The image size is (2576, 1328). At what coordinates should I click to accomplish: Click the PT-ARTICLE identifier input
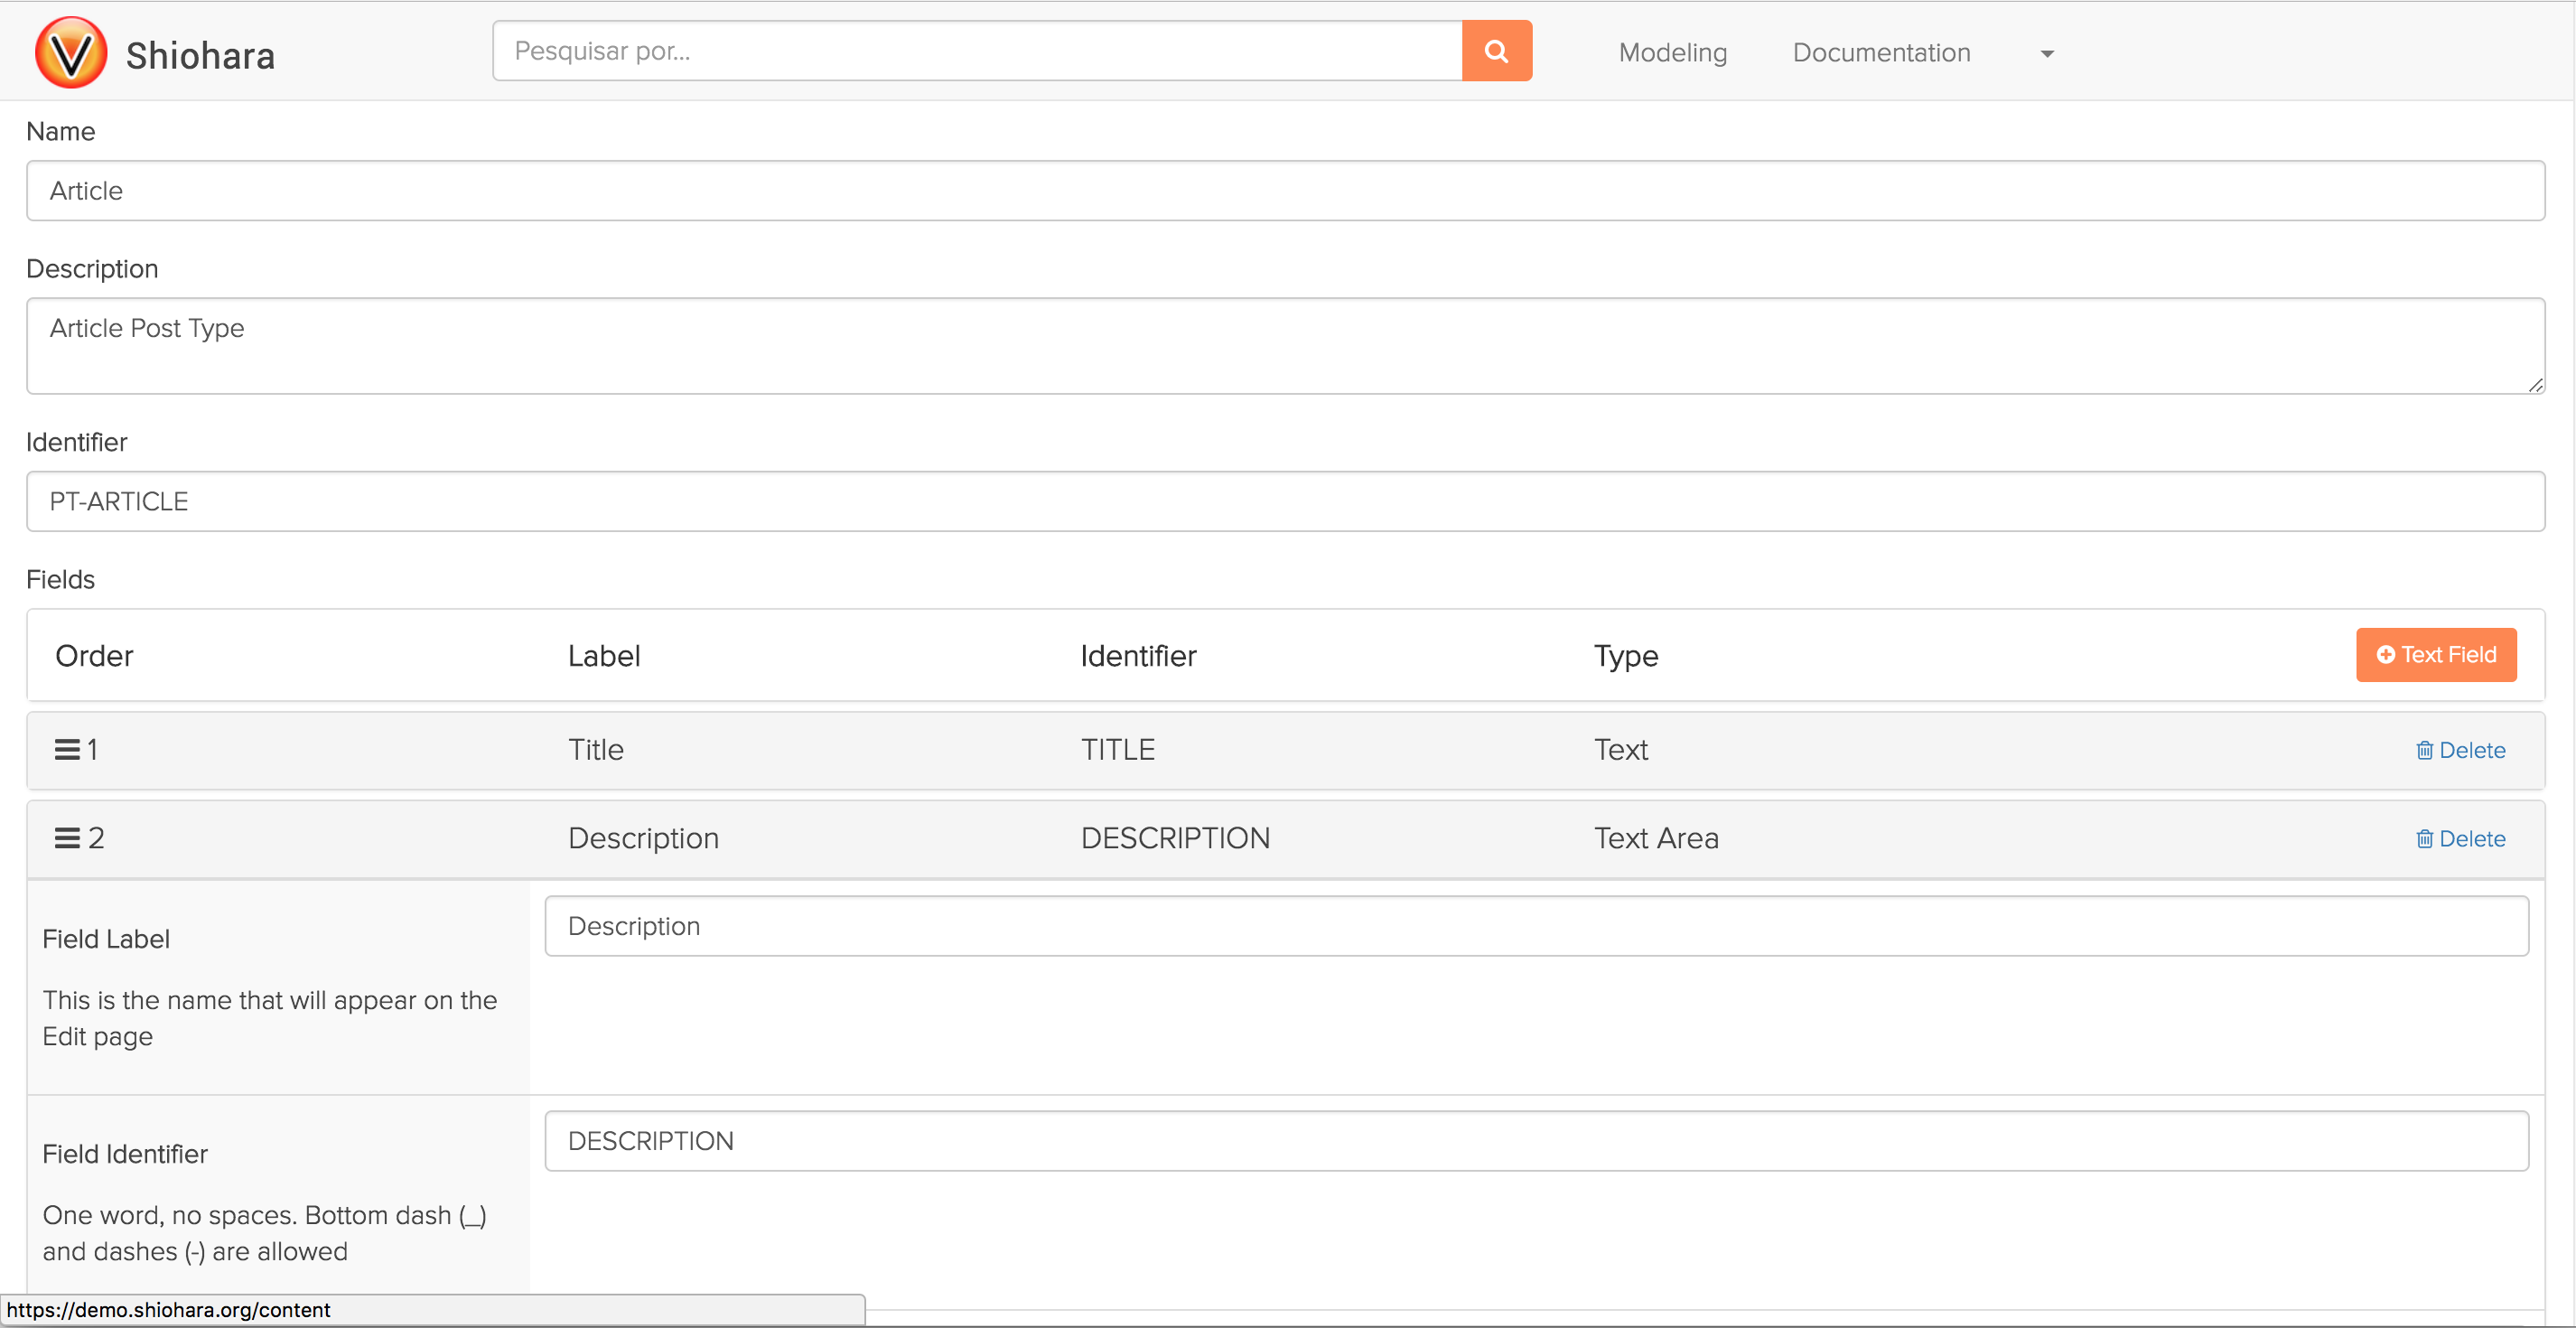[x=1284, y=501]
